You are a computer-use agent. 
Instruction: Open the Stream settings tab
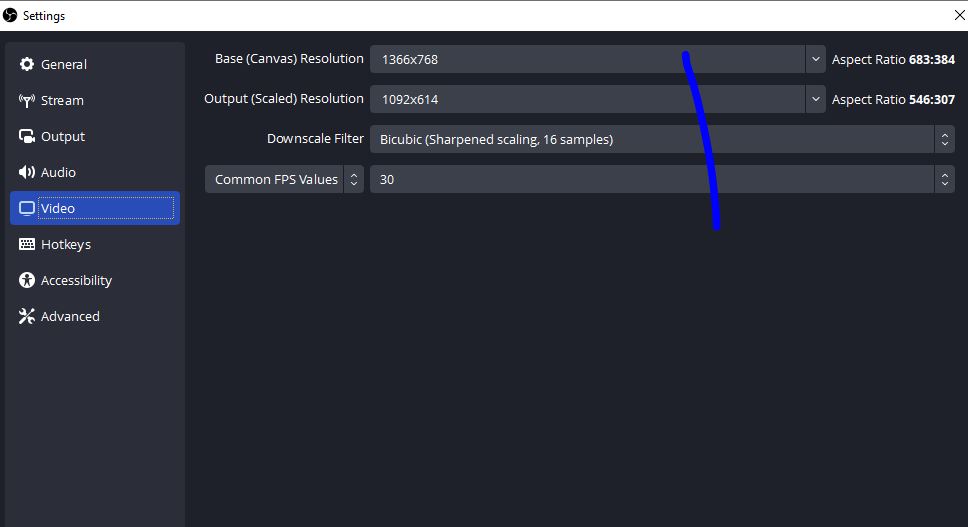(x=62, y=100)
